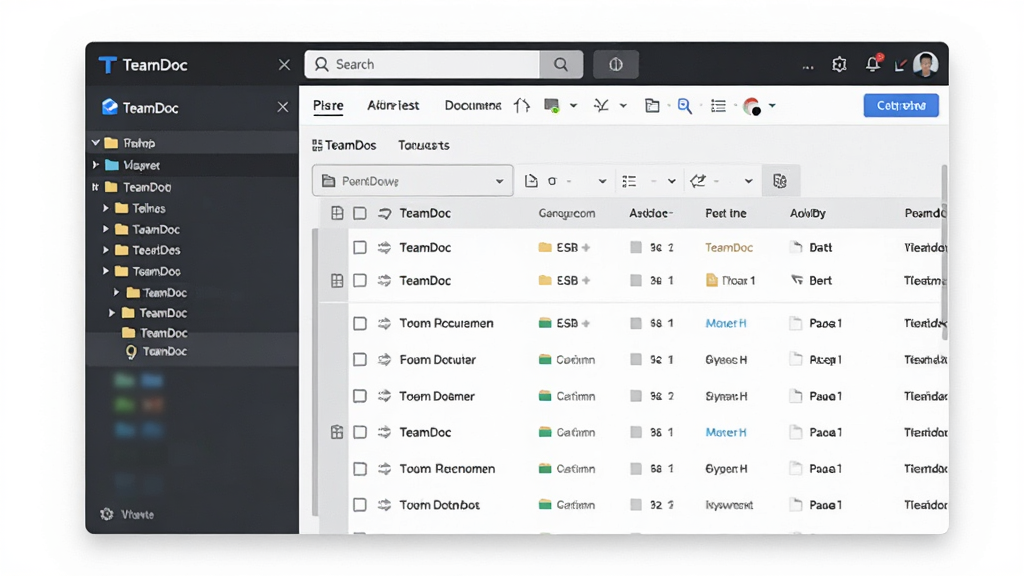Open the dropdown arrow after the refresh arrows icon
Screen dimensions: 1024x576
748,182
